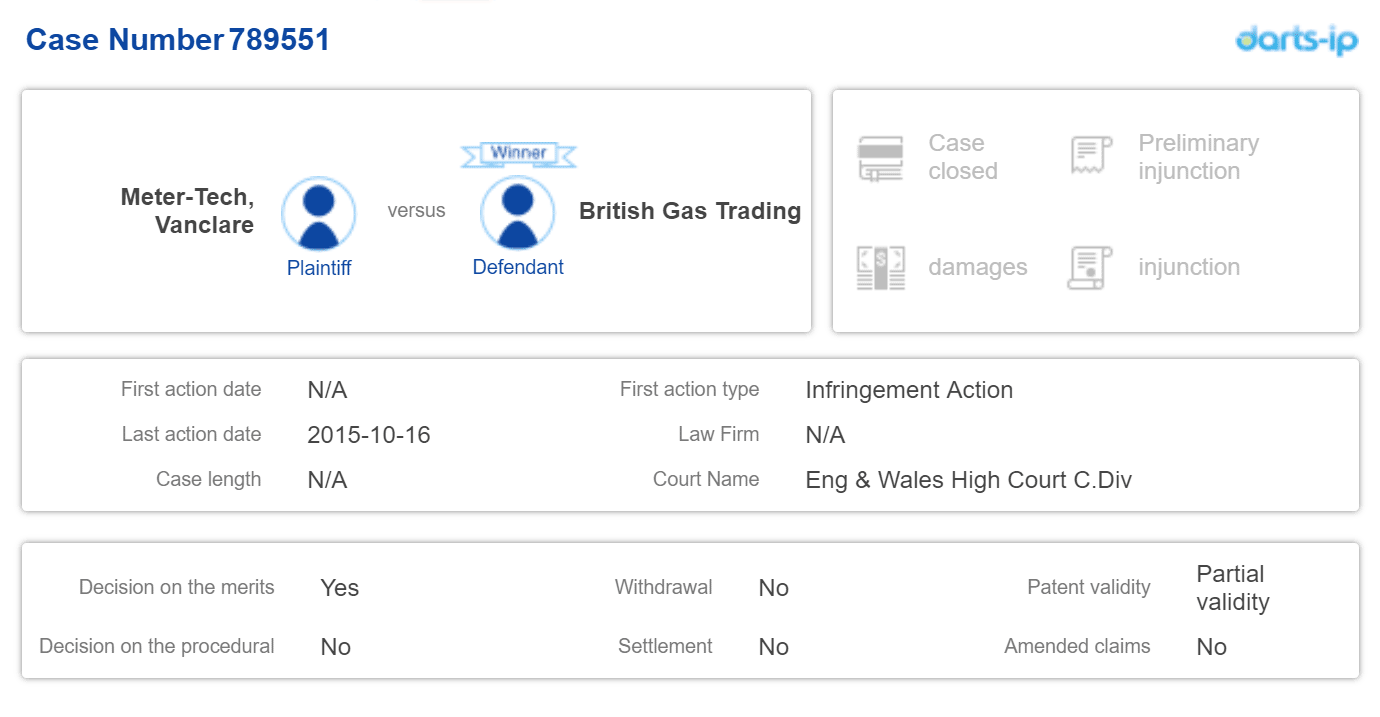This screenshot has width=1380, height=717.
Task: Open the darts-ip logo
Action: [x=1297, y=39]
